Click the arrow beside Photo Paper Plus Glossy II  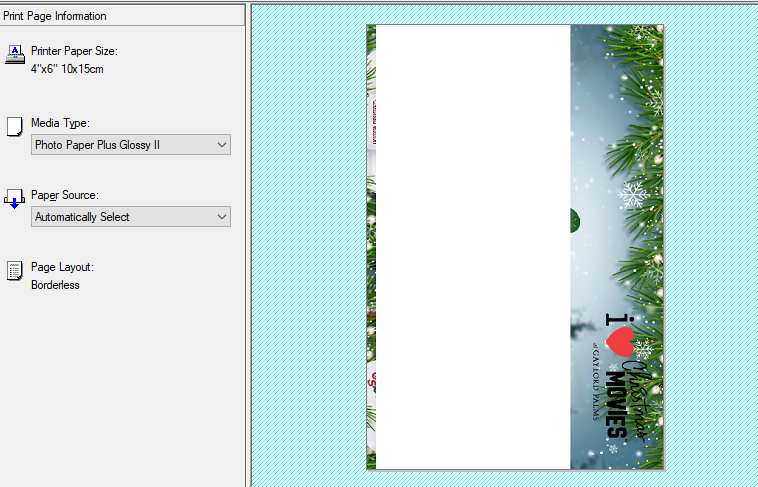221,145
